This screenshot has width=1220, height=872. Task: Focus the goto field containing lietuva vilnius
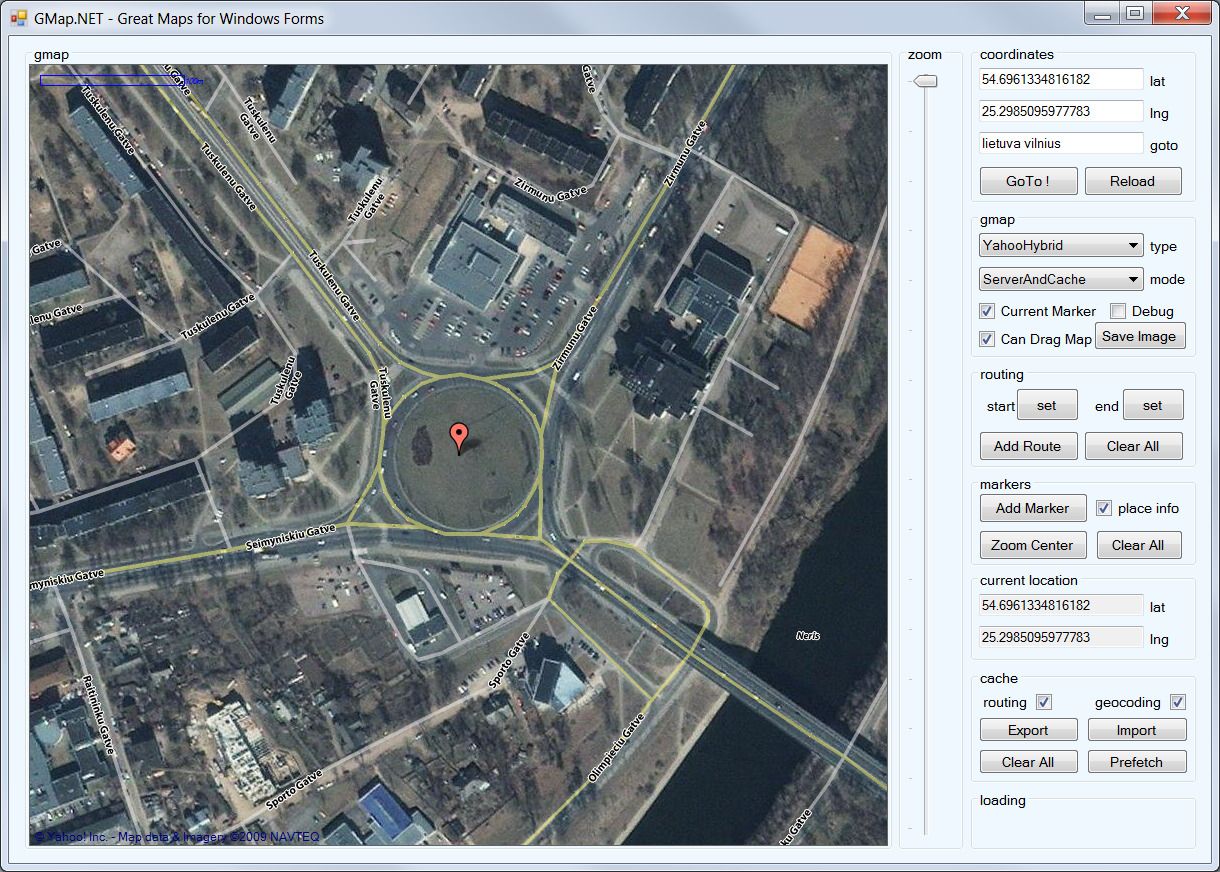[1061, 143]
